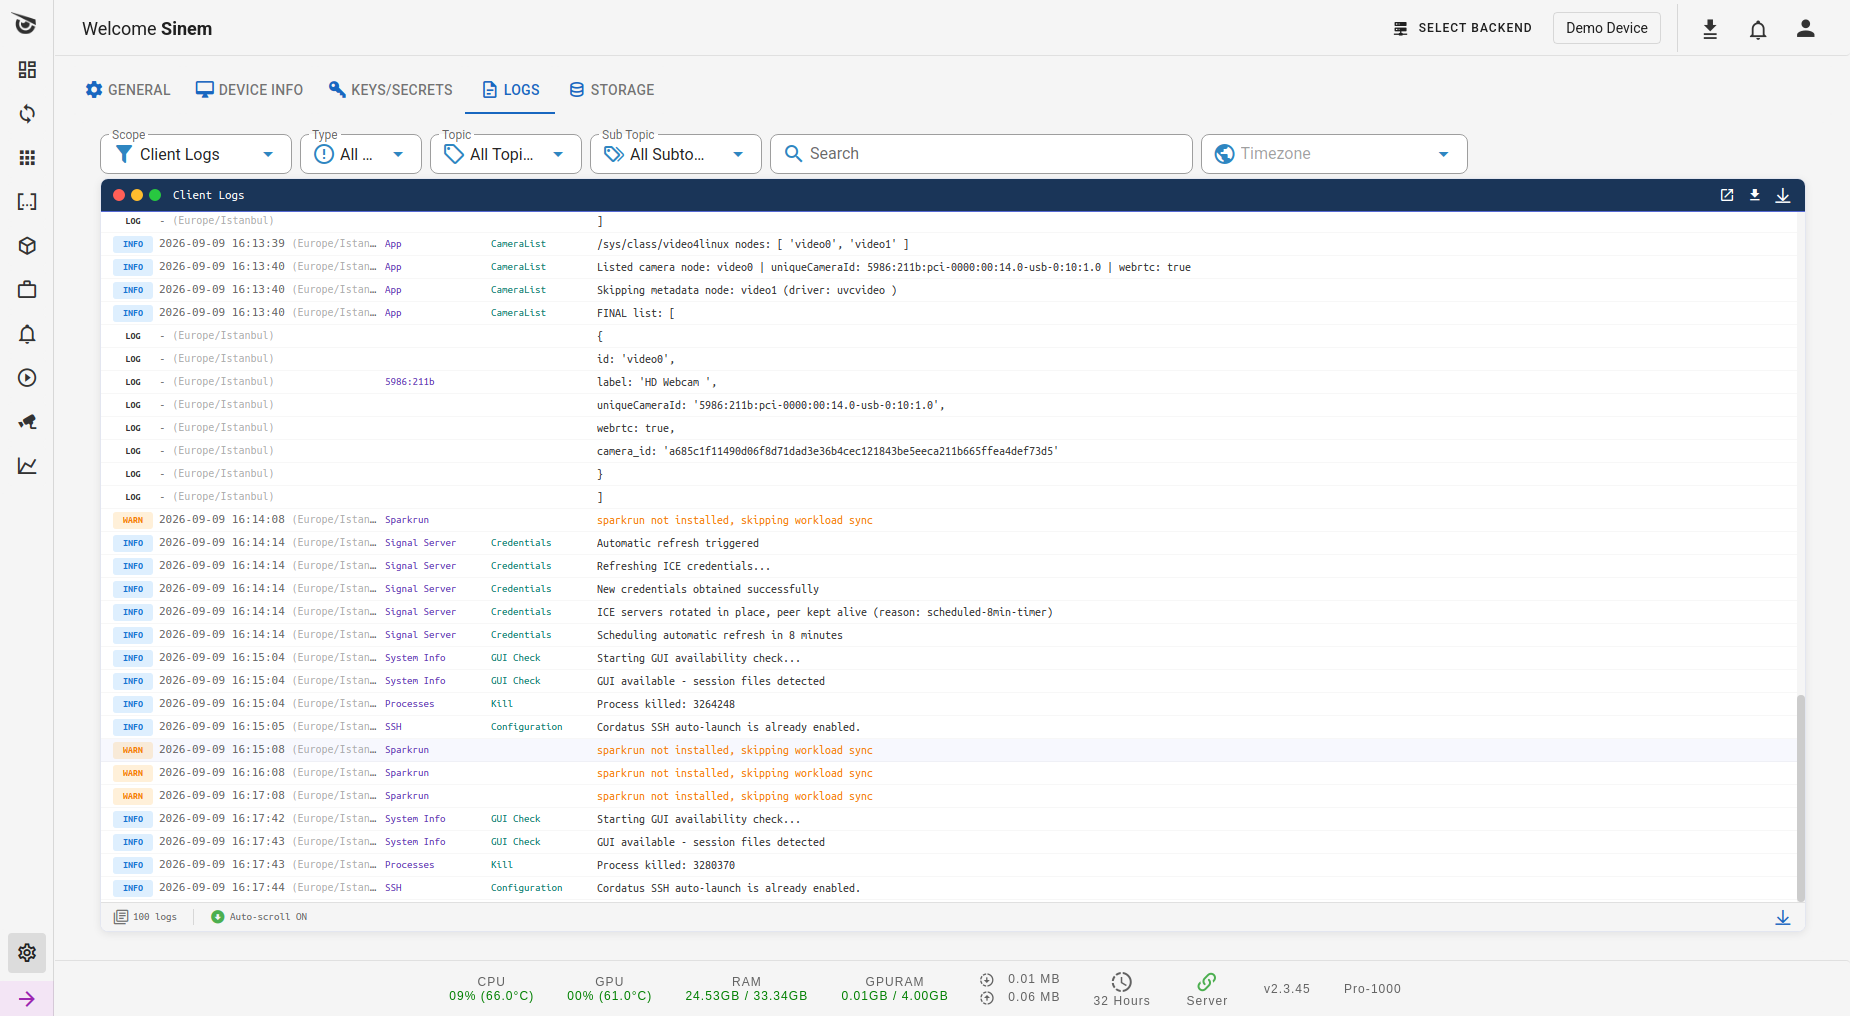The image size is (1850, 1016).
Task: Open the Timezone dropdown
Action: [1334, 154]
